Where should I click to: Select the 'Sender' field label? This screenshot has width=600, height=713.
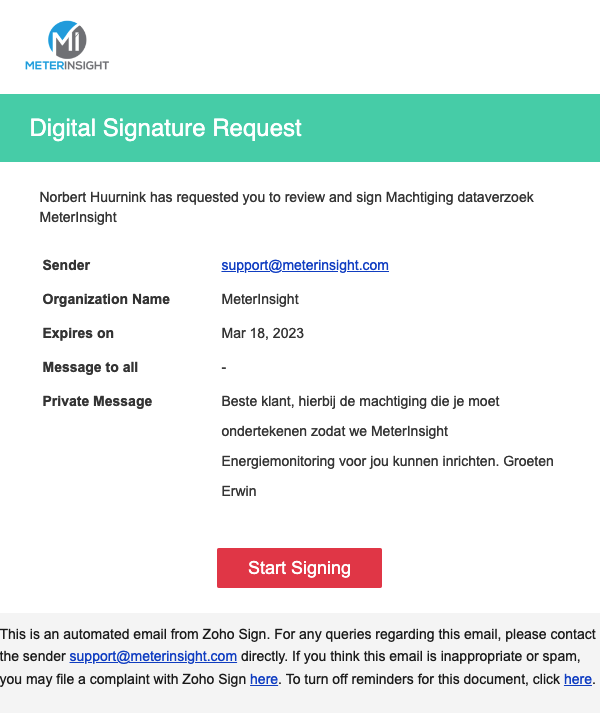click(x=66, y=265)
